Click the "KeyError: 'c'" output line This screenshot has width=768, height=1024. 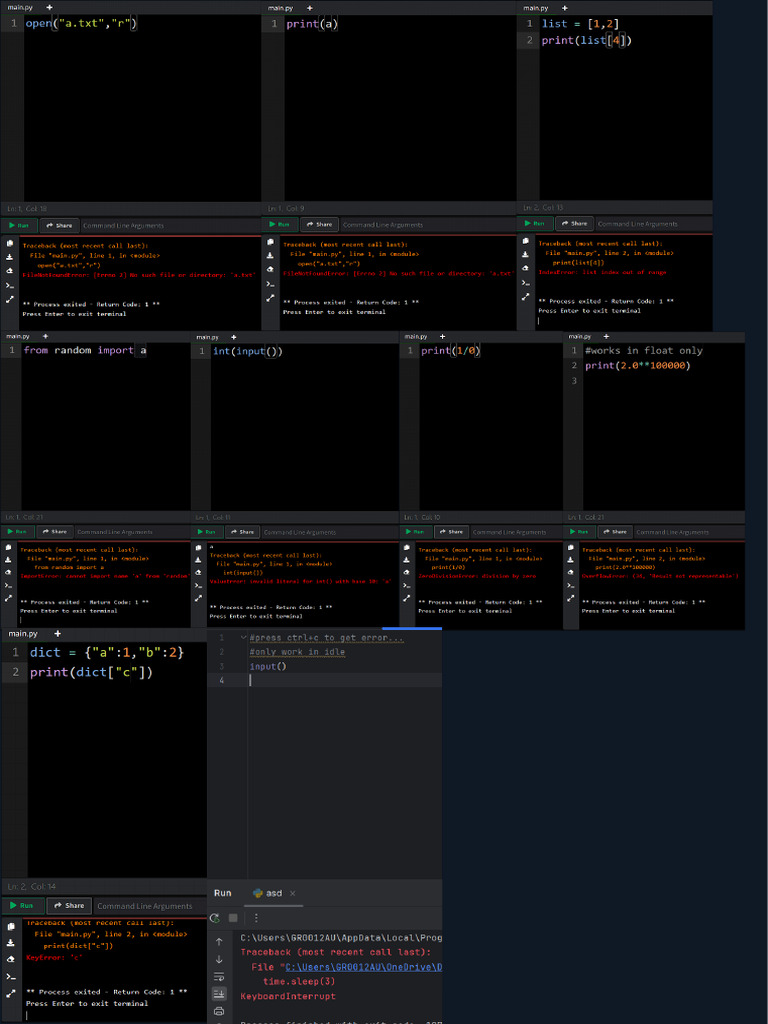(x=54, y=957)
